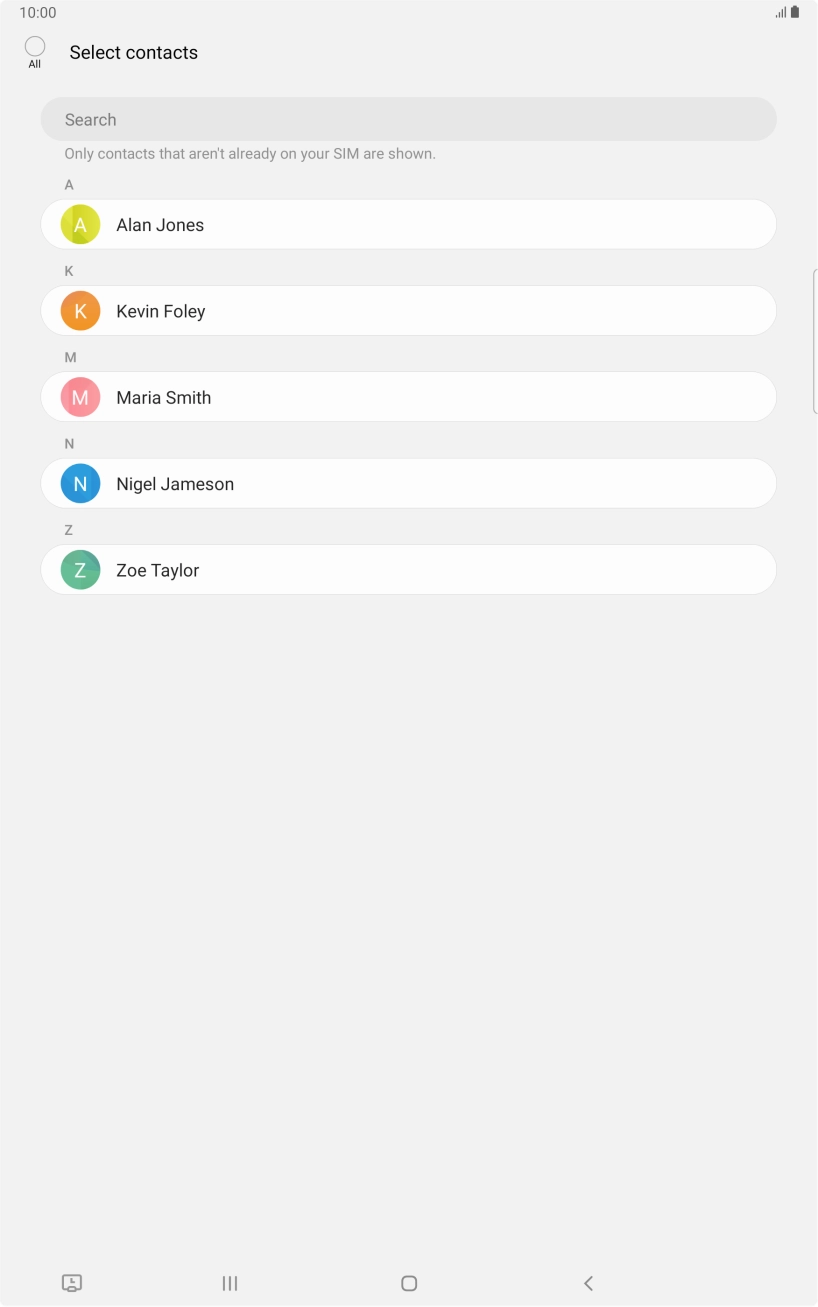This screenshot has height=1307, width=818.
Task: Choose Nigel Jameson from the list
Action: pos(408,484)
